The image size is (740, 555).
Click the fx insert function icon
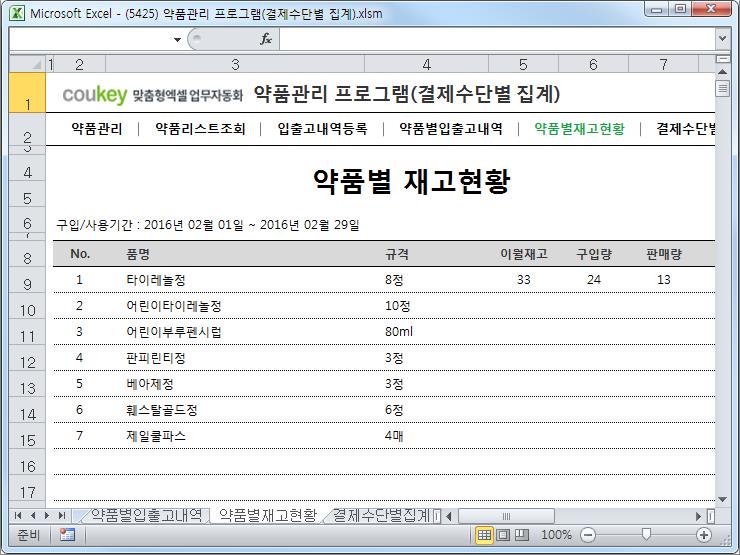[x=266, y=39]
